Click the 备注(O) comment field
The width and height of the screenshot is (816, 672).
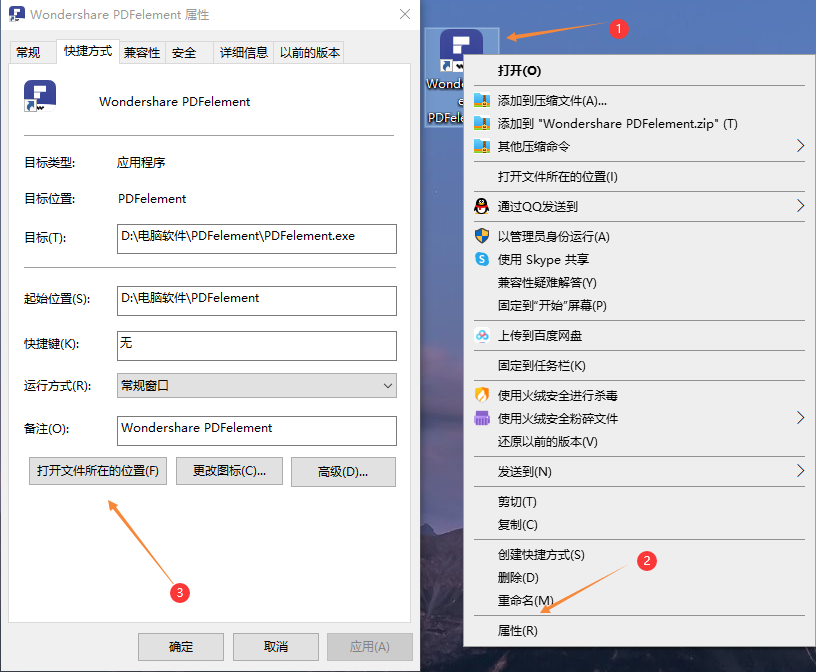click(257, 431)
